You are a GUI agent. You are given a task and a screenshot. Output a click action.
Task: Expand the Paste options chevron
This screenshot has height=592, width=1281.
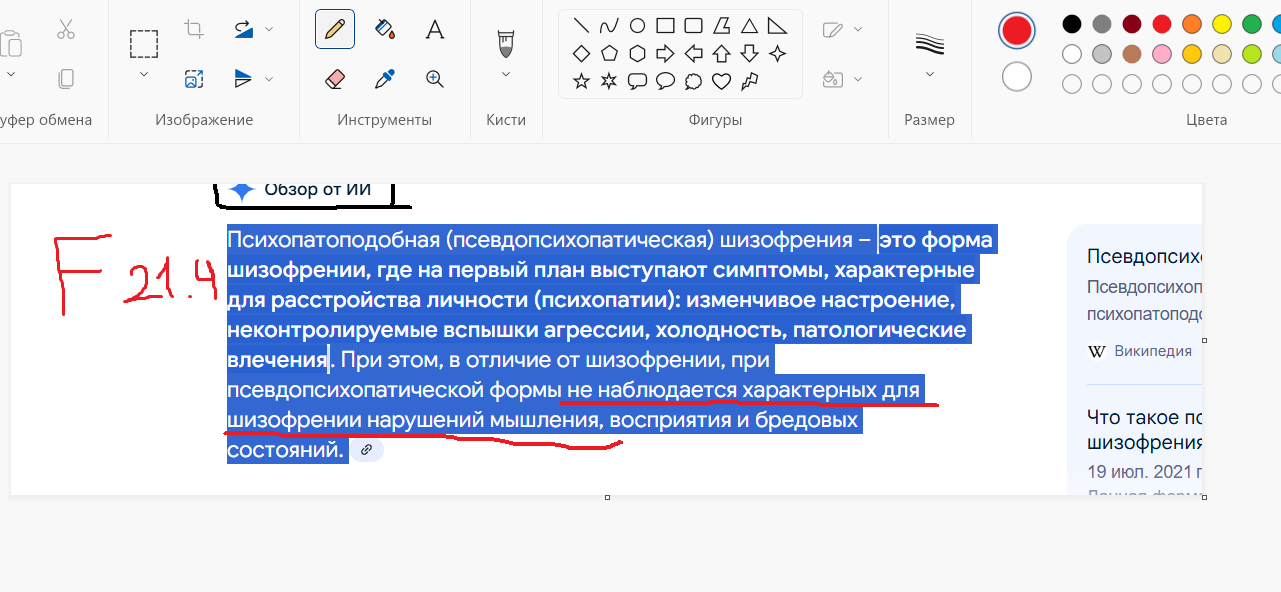coord(11,74)
